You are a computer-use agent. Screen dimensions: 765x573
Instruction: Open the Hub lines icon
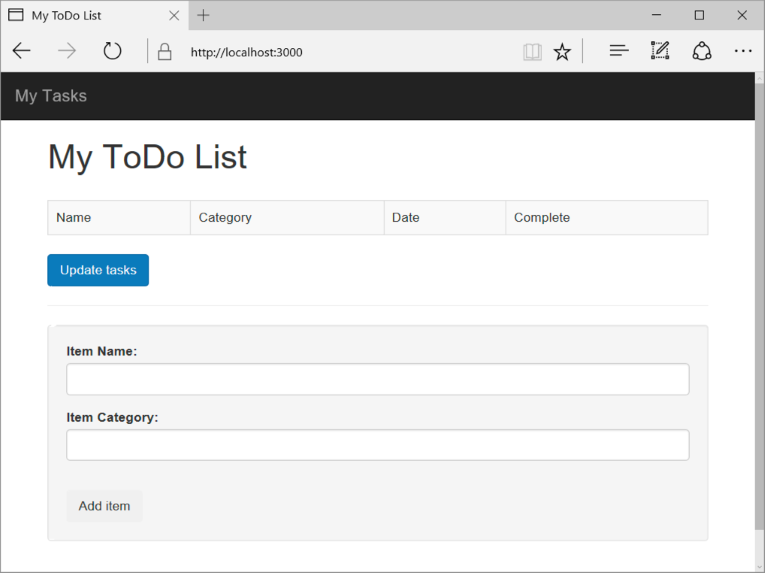pyautogui.click(x=619, y=51)
